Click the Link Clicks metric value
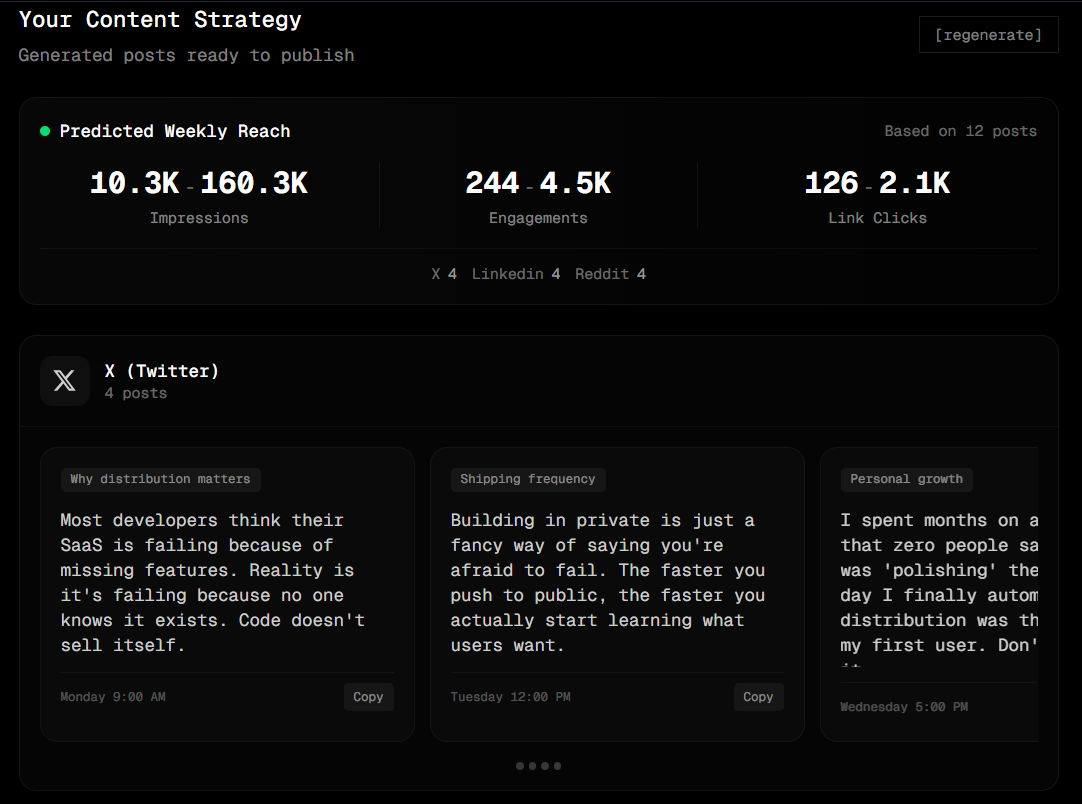This screenshot has width=1082, height=804. tap(877, 183)
